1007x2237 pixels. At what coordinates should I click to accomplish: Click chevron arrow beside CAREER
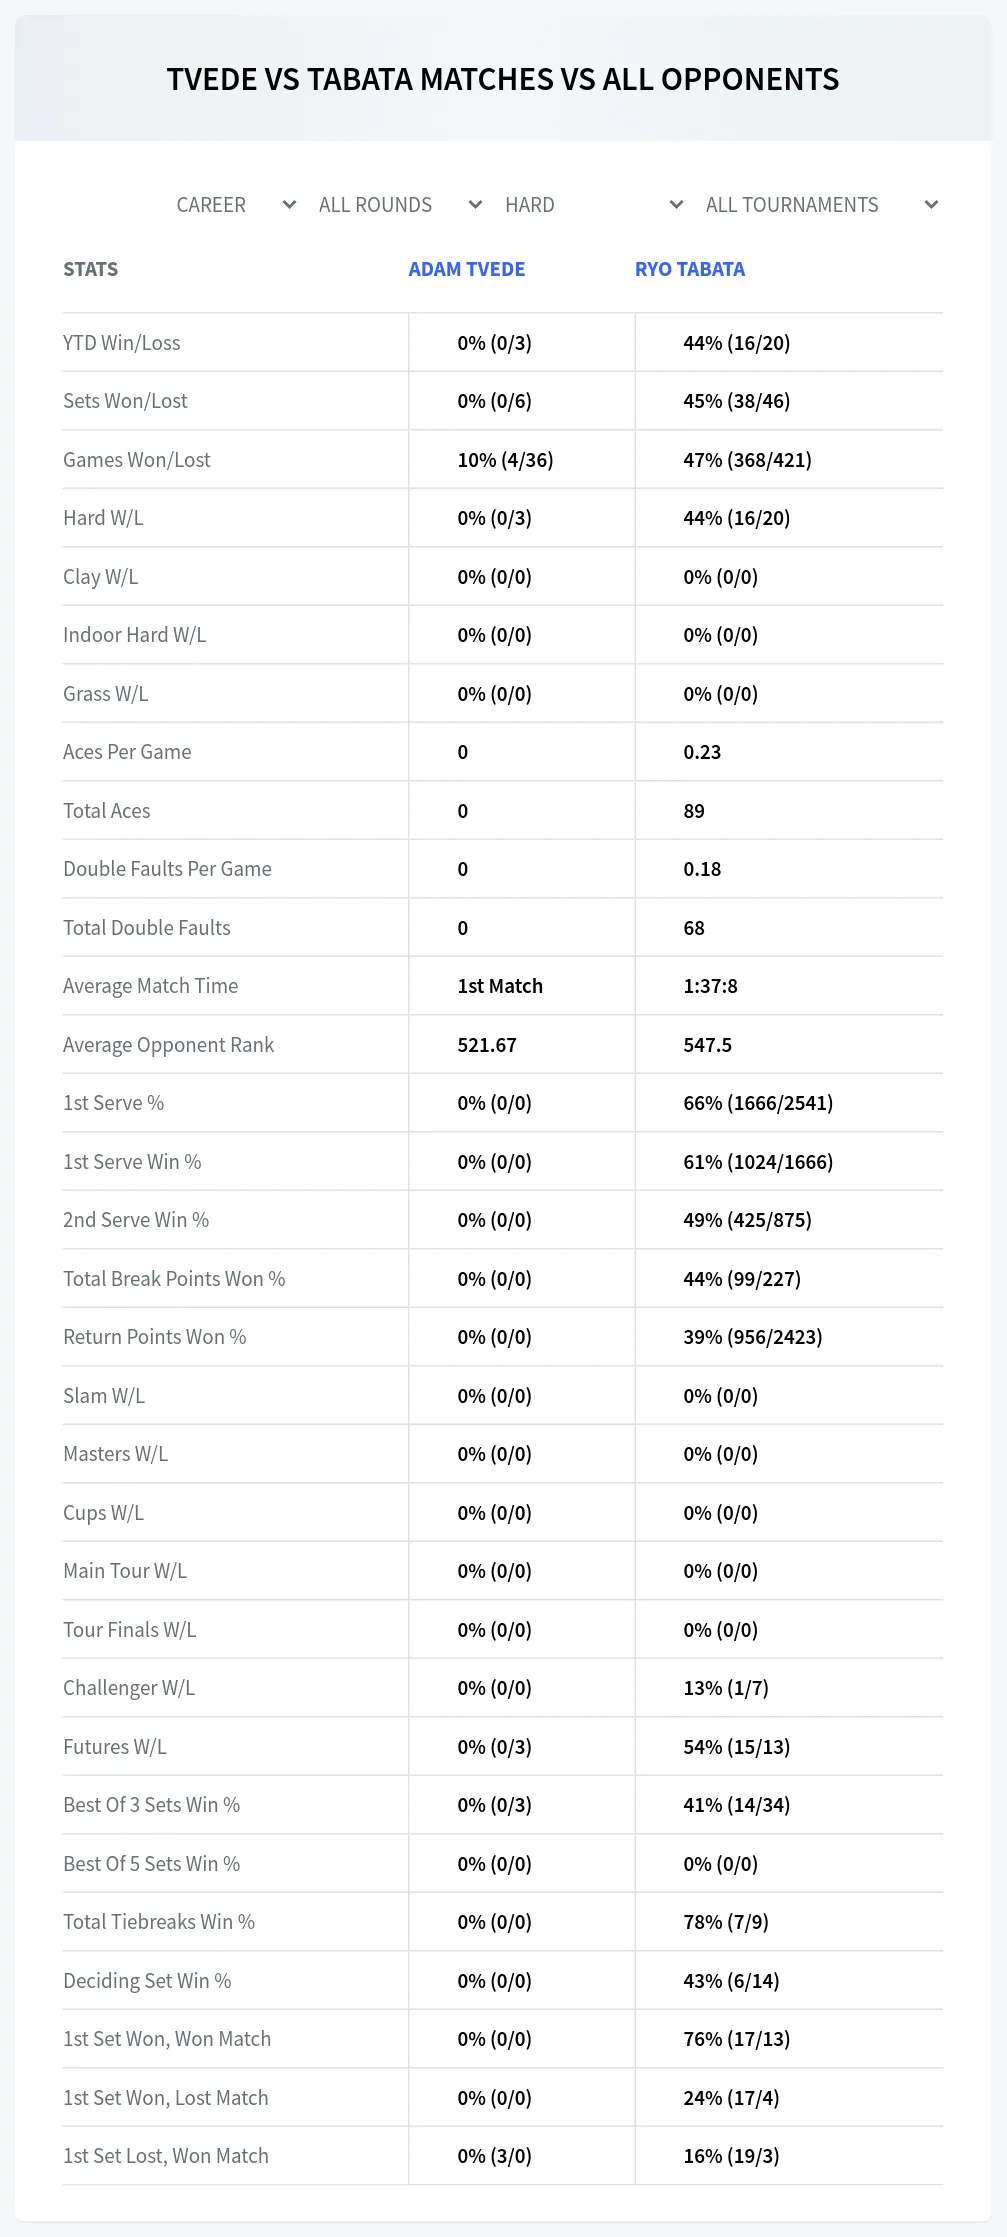[289, 205]
